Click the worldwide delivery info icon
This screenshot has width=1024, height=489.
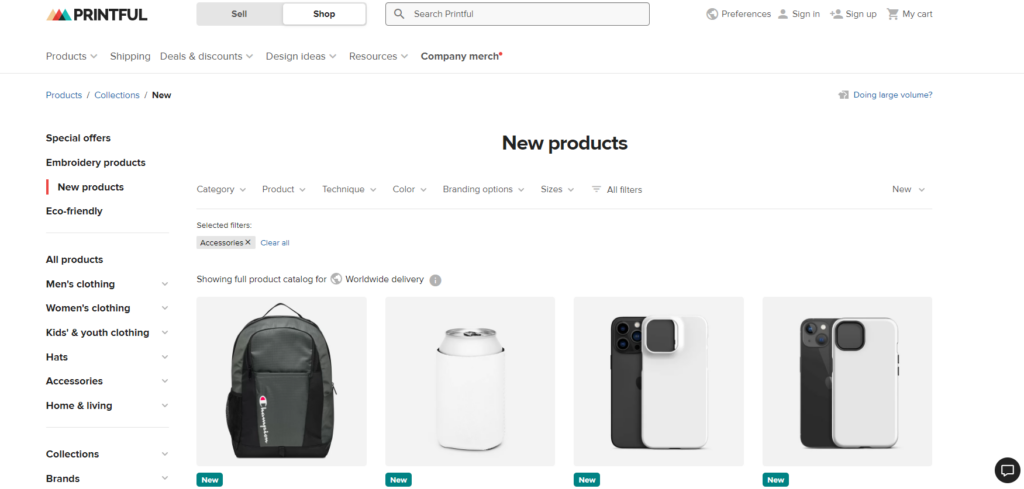coord(436,280)
